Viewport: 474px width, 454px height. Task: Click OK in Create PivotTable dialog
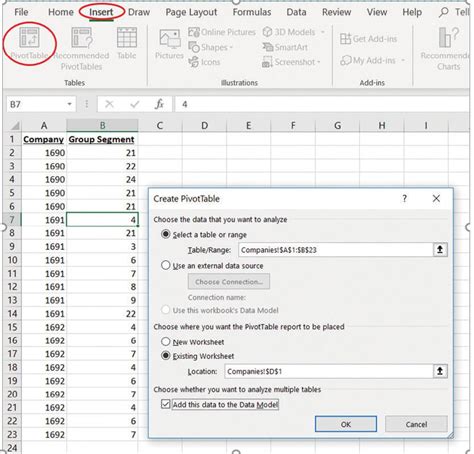pyautogui.click(x=346, y=424)
